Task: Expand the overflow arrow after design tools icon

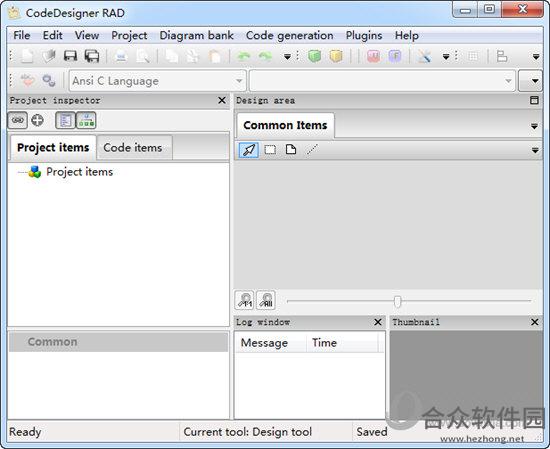Action: point(446,56)
